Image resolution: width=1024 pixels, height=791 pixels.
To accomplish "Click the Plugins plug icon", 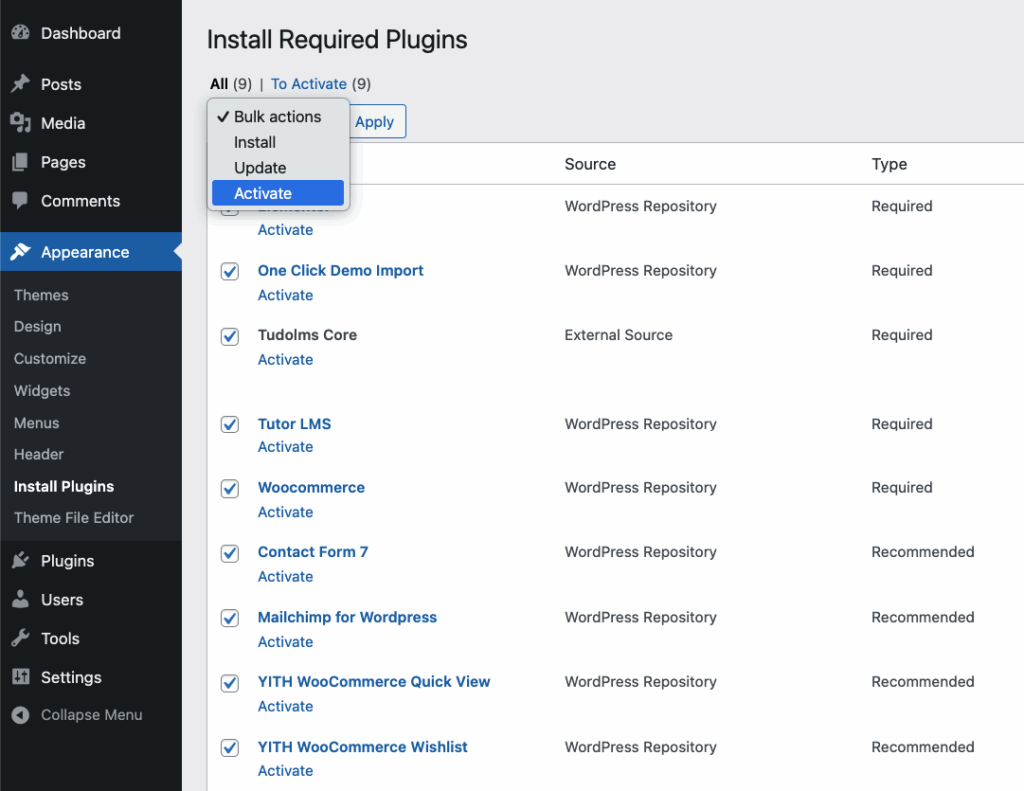I will pos(20,561).
